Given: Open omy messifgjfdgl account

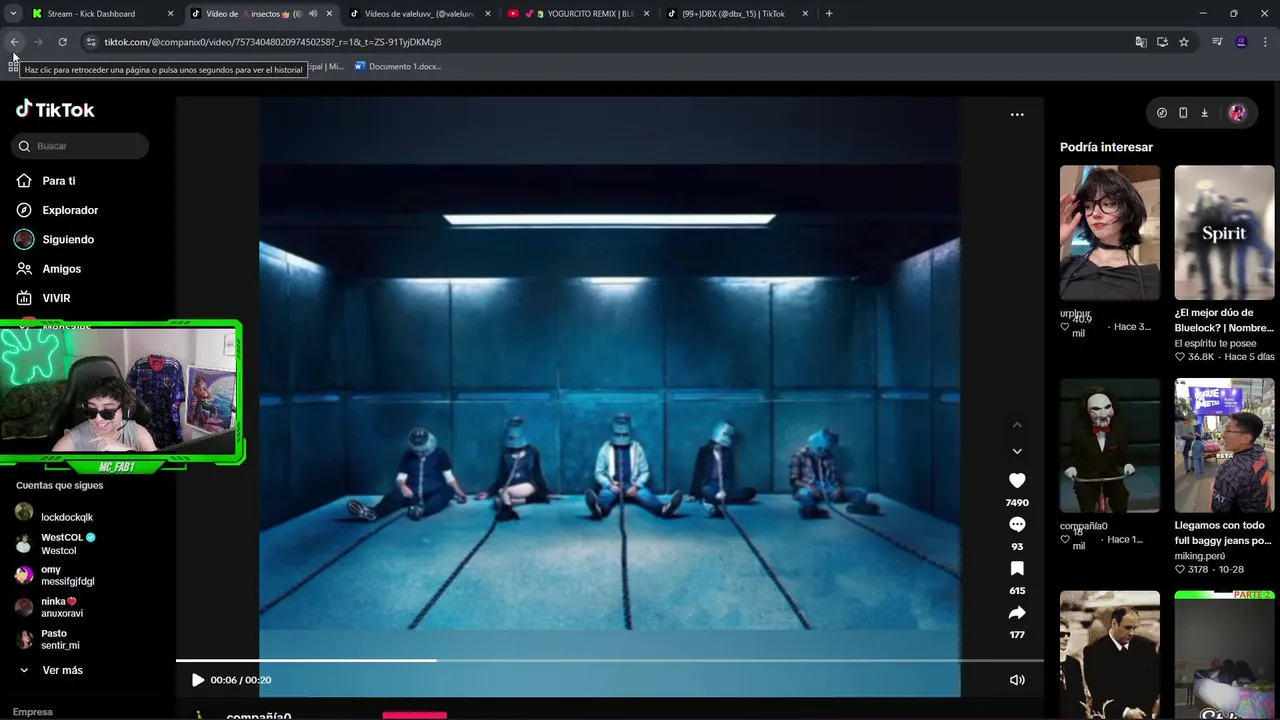Looking at the screenshot, I should pyautogui.click(x=55, y=575).
